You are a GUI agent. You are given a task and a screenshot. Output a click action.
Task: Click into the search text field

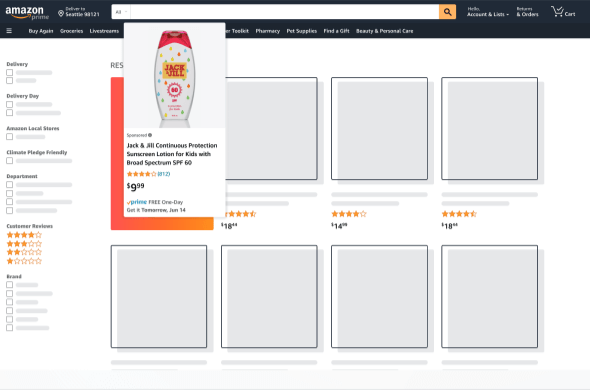point(284,12)
